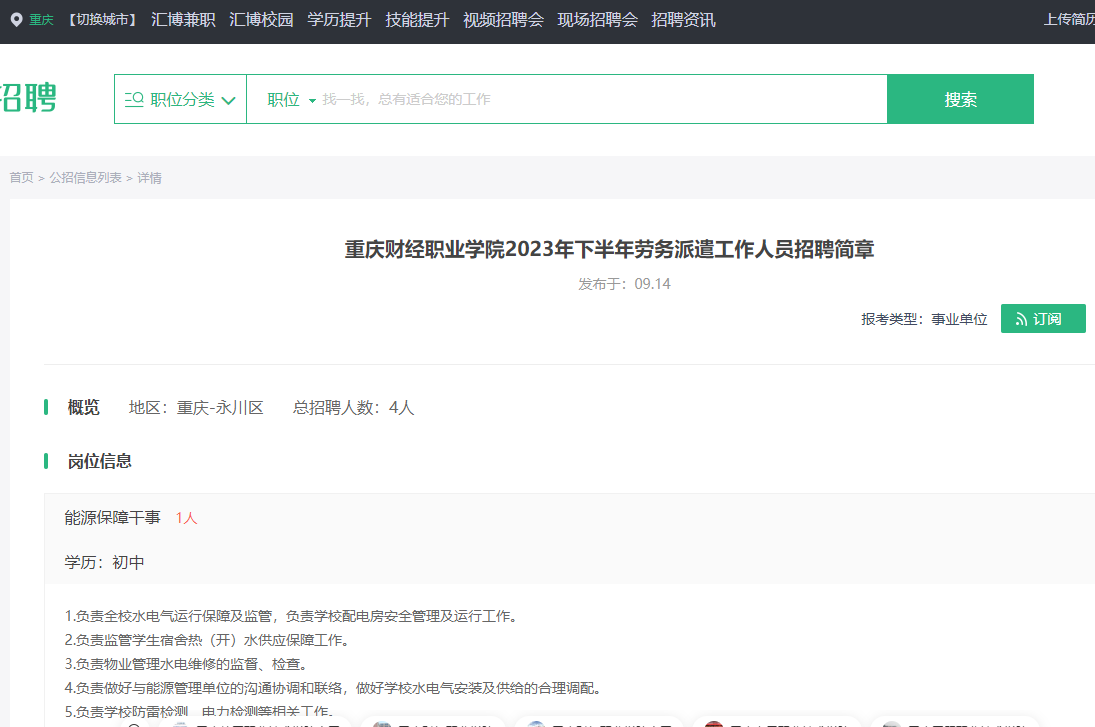Click the 招聘 site logo
Viewport: 1095px width, 727px height.
click(28, 98)
